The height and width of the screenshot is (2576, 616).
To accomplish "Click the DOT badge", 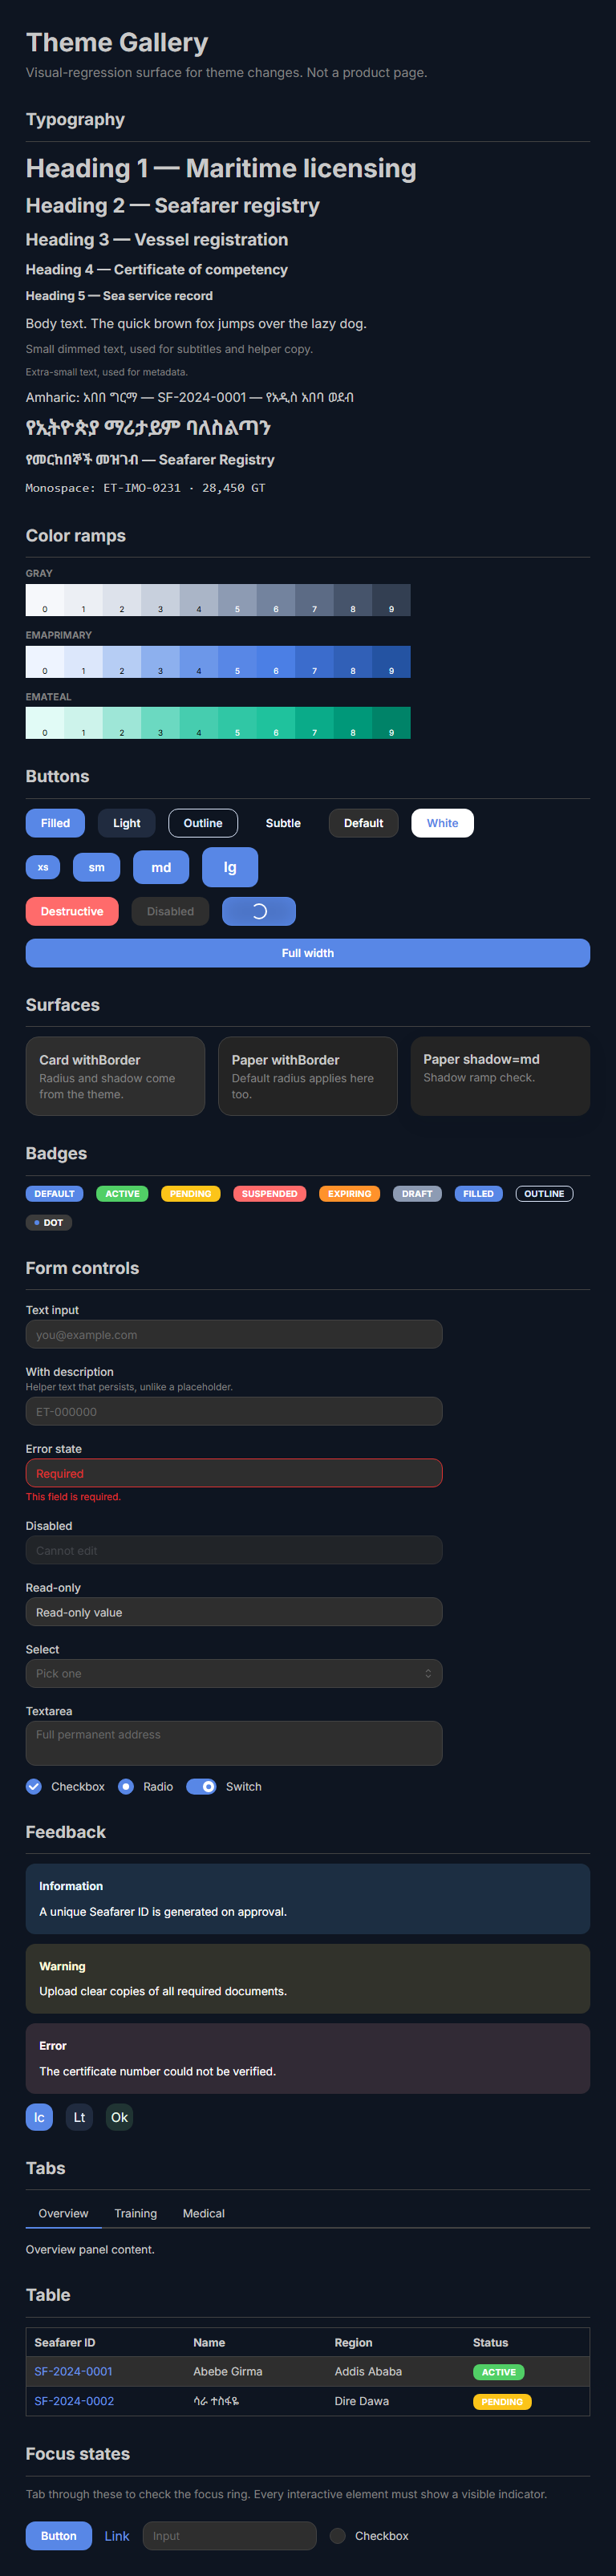I will point(49,1222).
